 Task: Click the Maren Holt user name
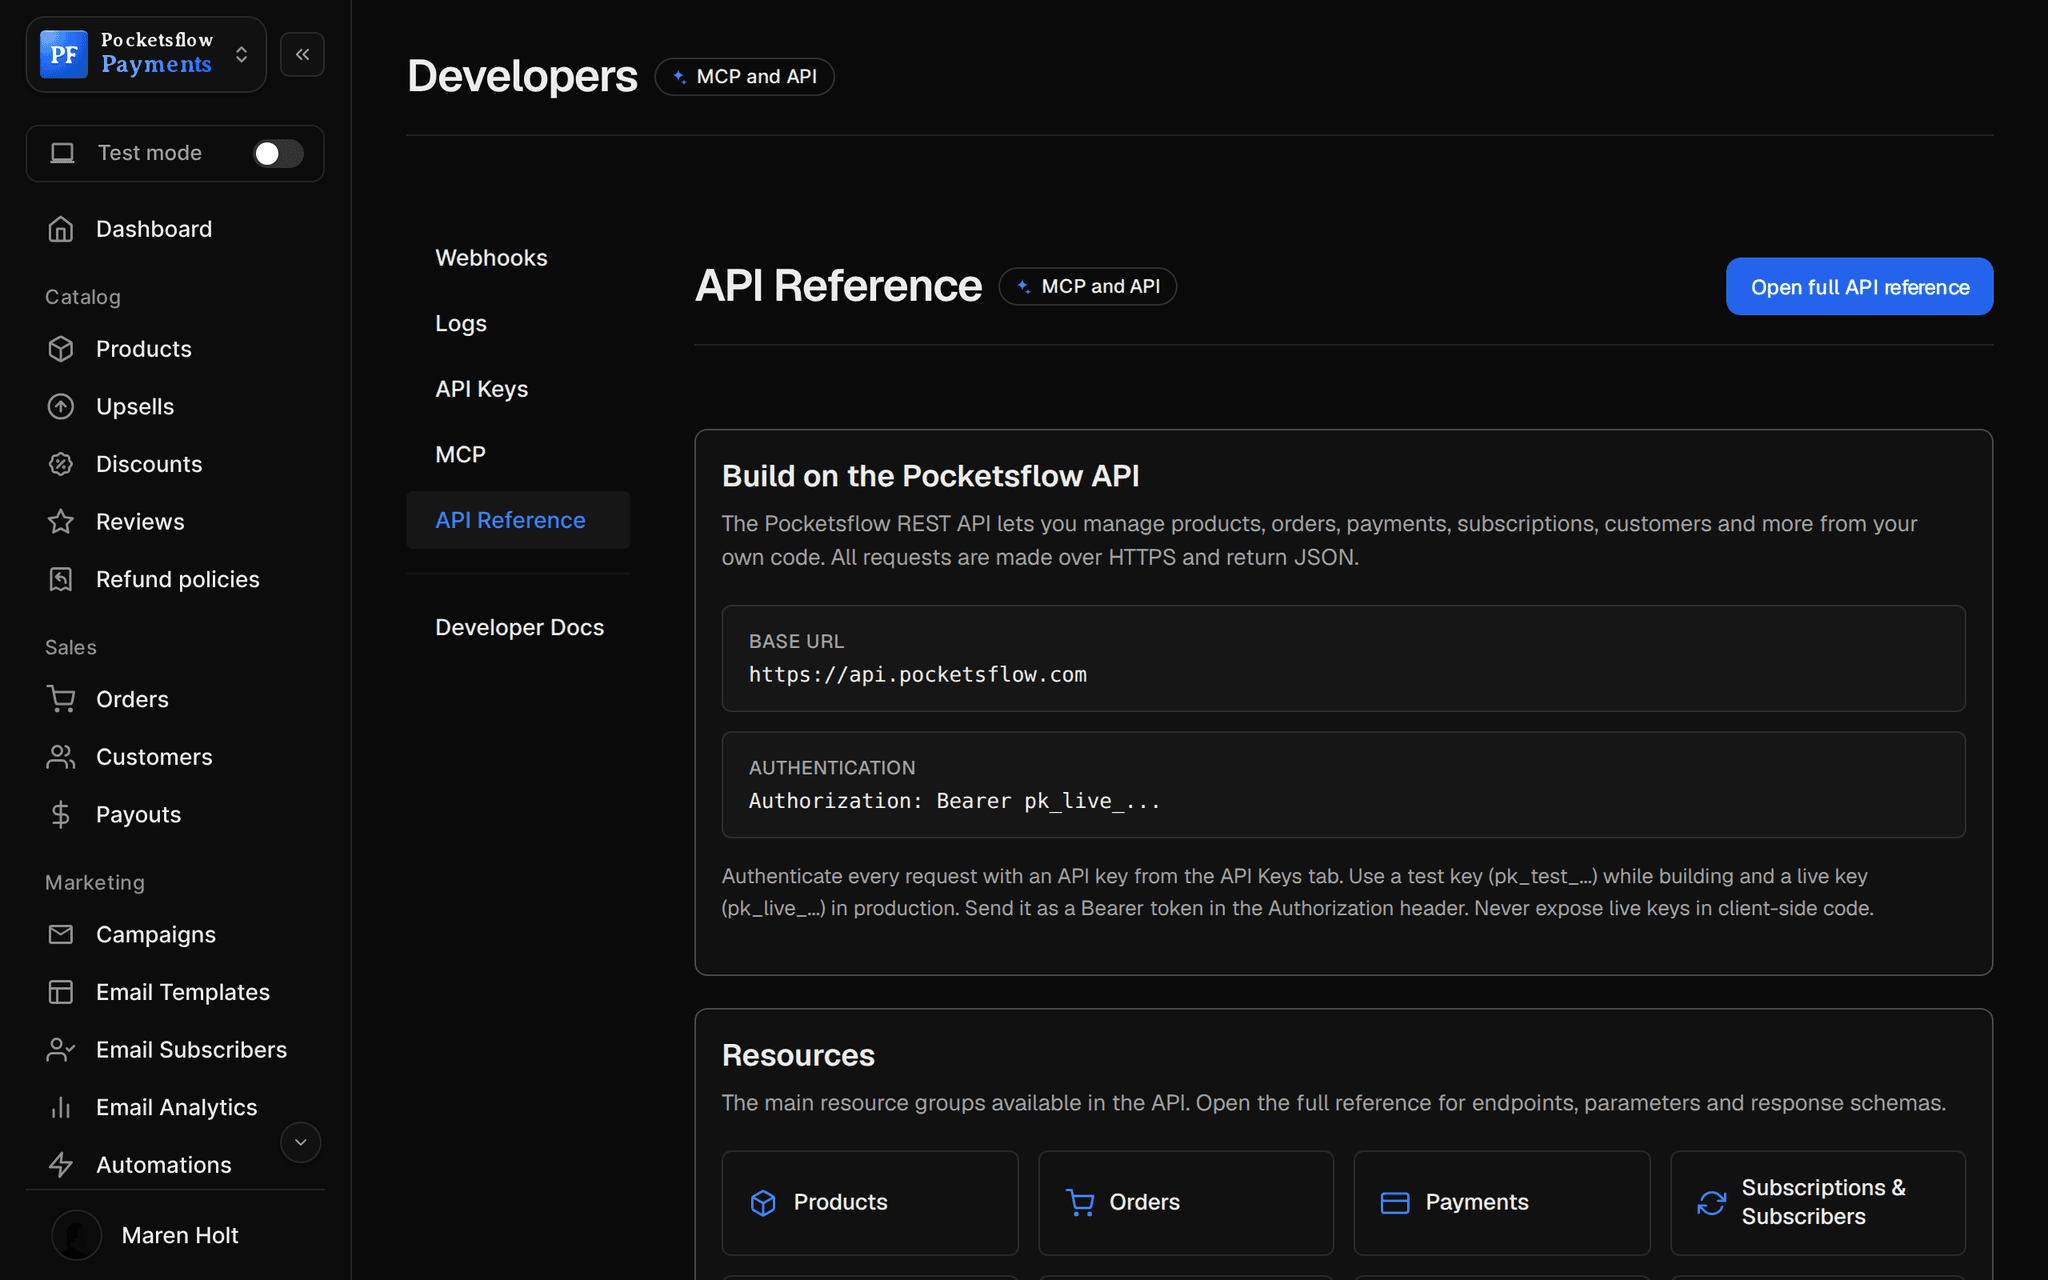point(180,1235)
